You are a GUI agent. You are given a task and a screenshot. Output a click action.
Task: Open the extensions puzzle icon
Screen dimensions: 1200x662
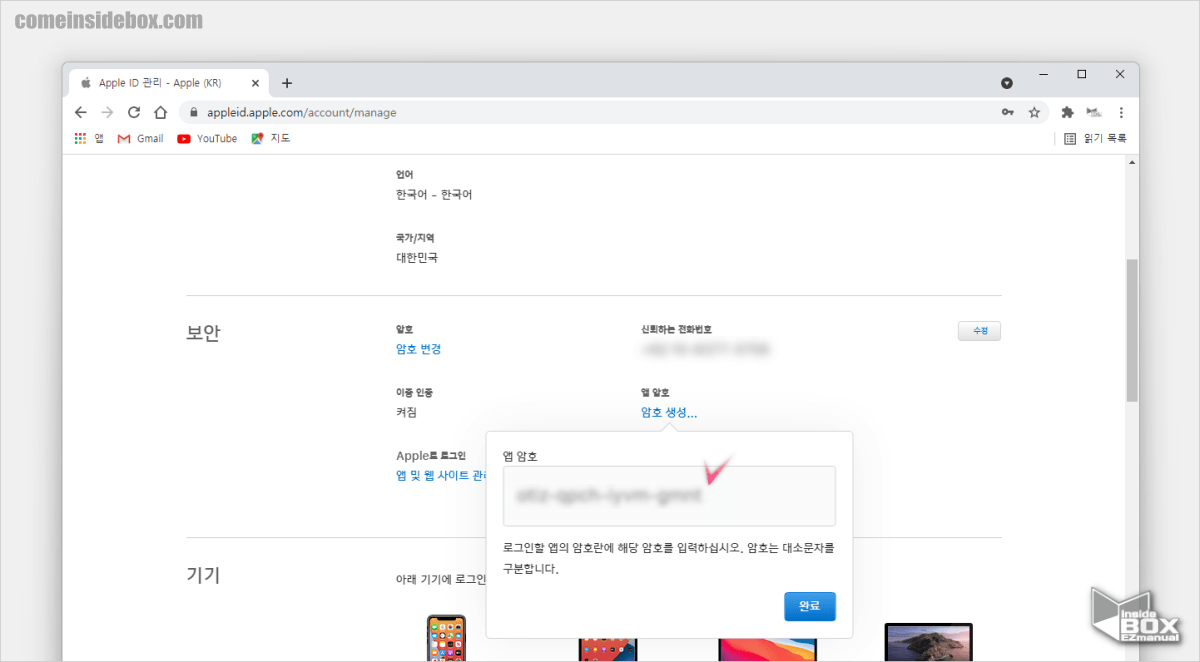pos(1067,112)
